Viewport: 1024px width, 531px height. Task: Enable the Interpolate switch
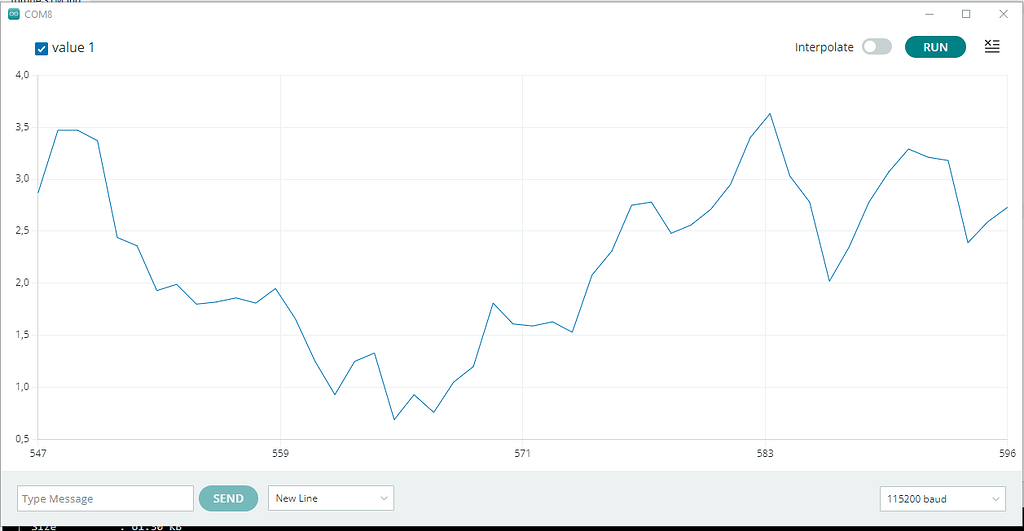coord(876,47)
